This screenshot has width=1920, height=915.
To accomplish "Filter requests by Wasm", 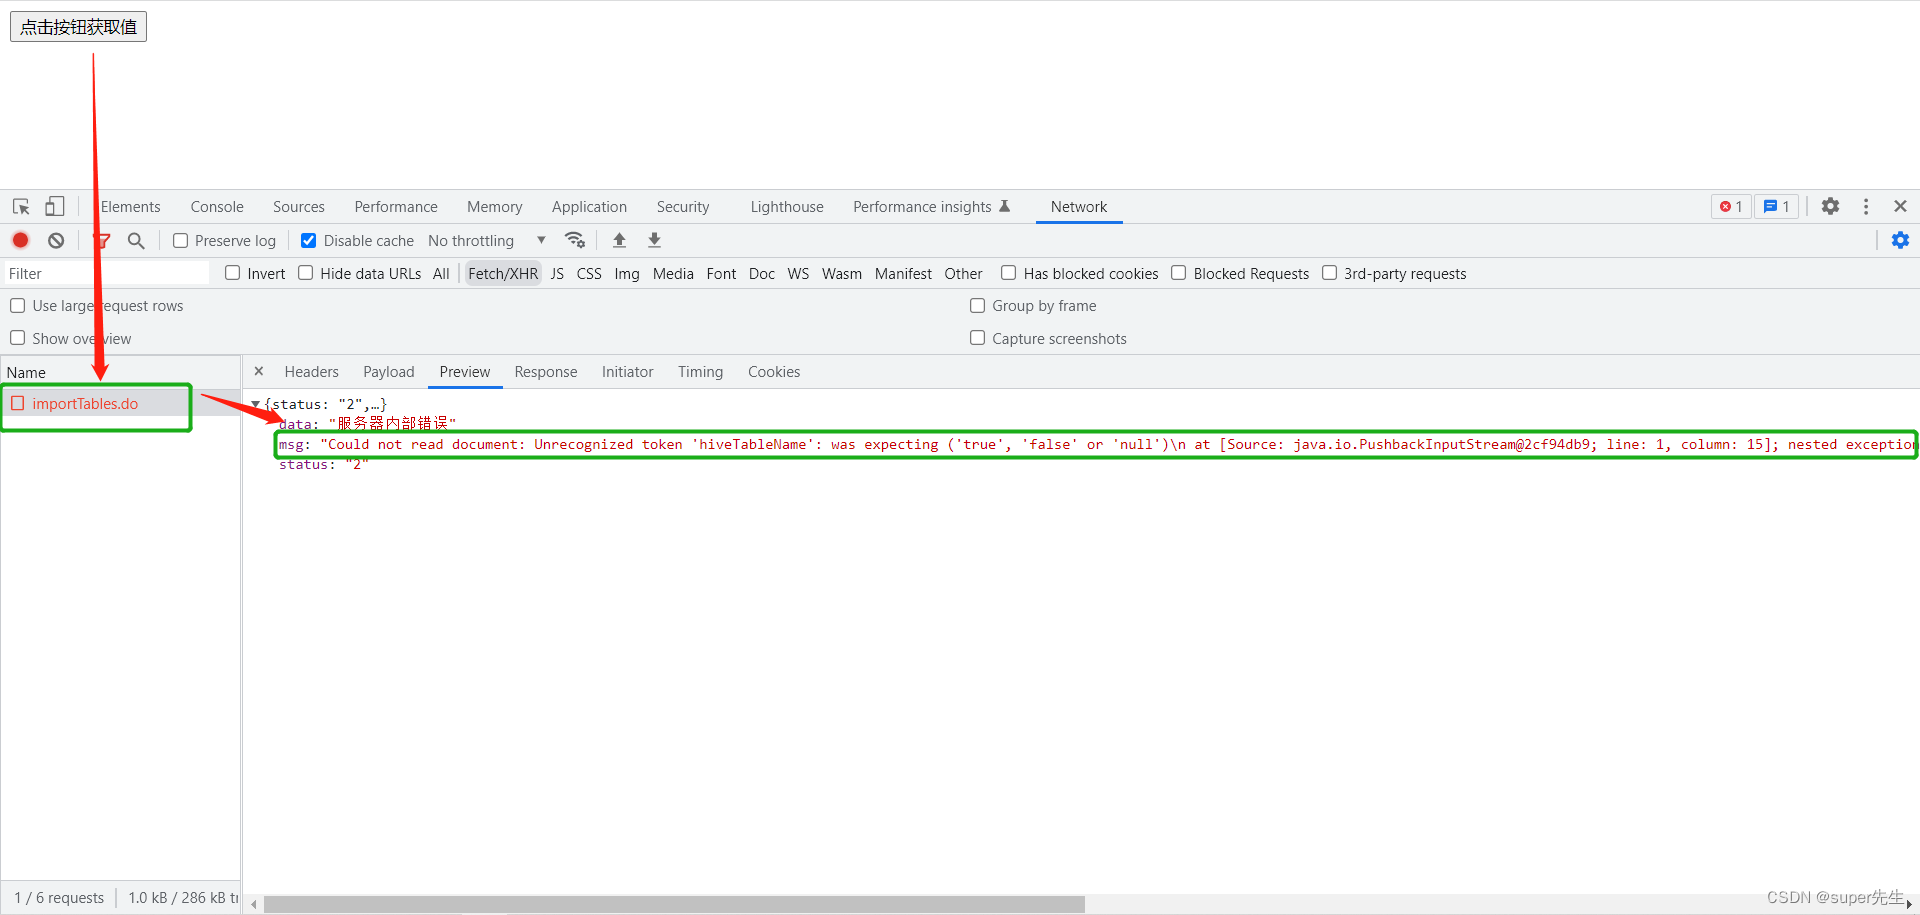I will pyautogui.click(x=842, y=273).
